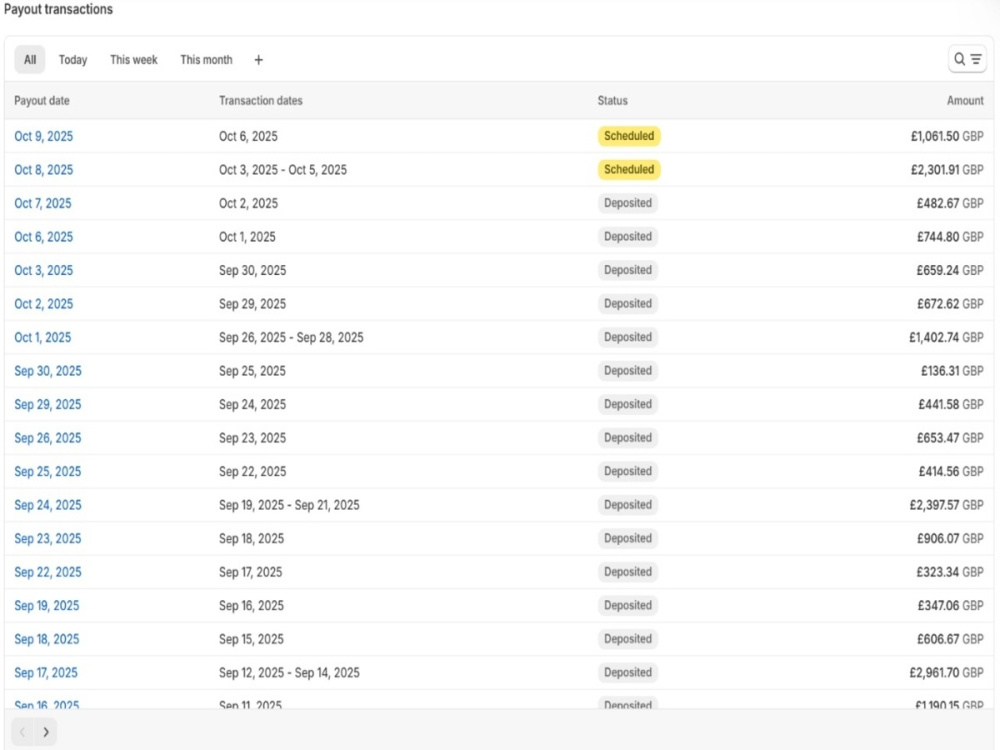Click the Sep 30, 2025 transaction date
The width and height of the screenshot is (1000, 750).
tap(253, 270)
